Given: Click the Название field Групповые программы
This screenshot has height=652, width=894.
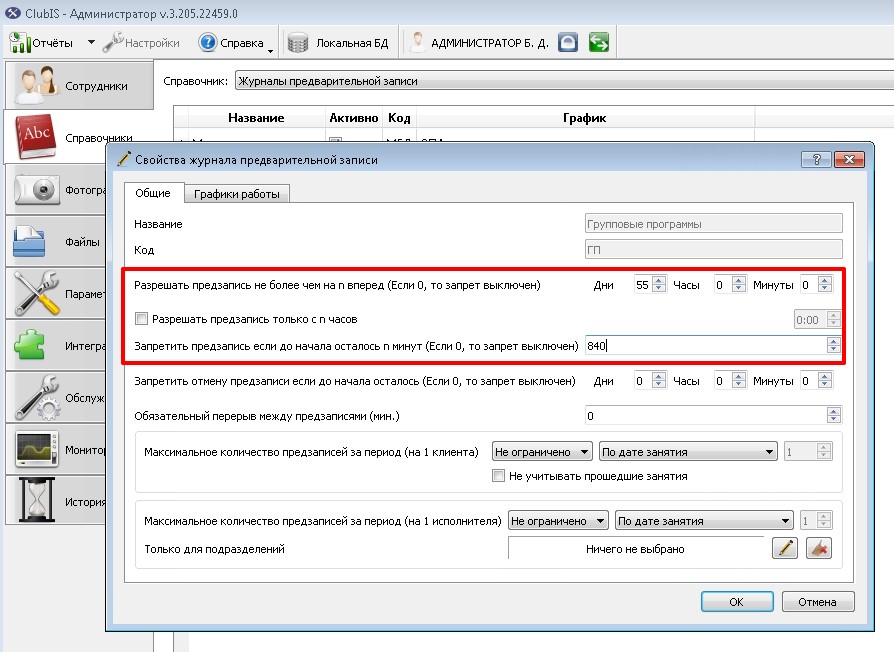Looking at the screenshot, I should 713,224.
